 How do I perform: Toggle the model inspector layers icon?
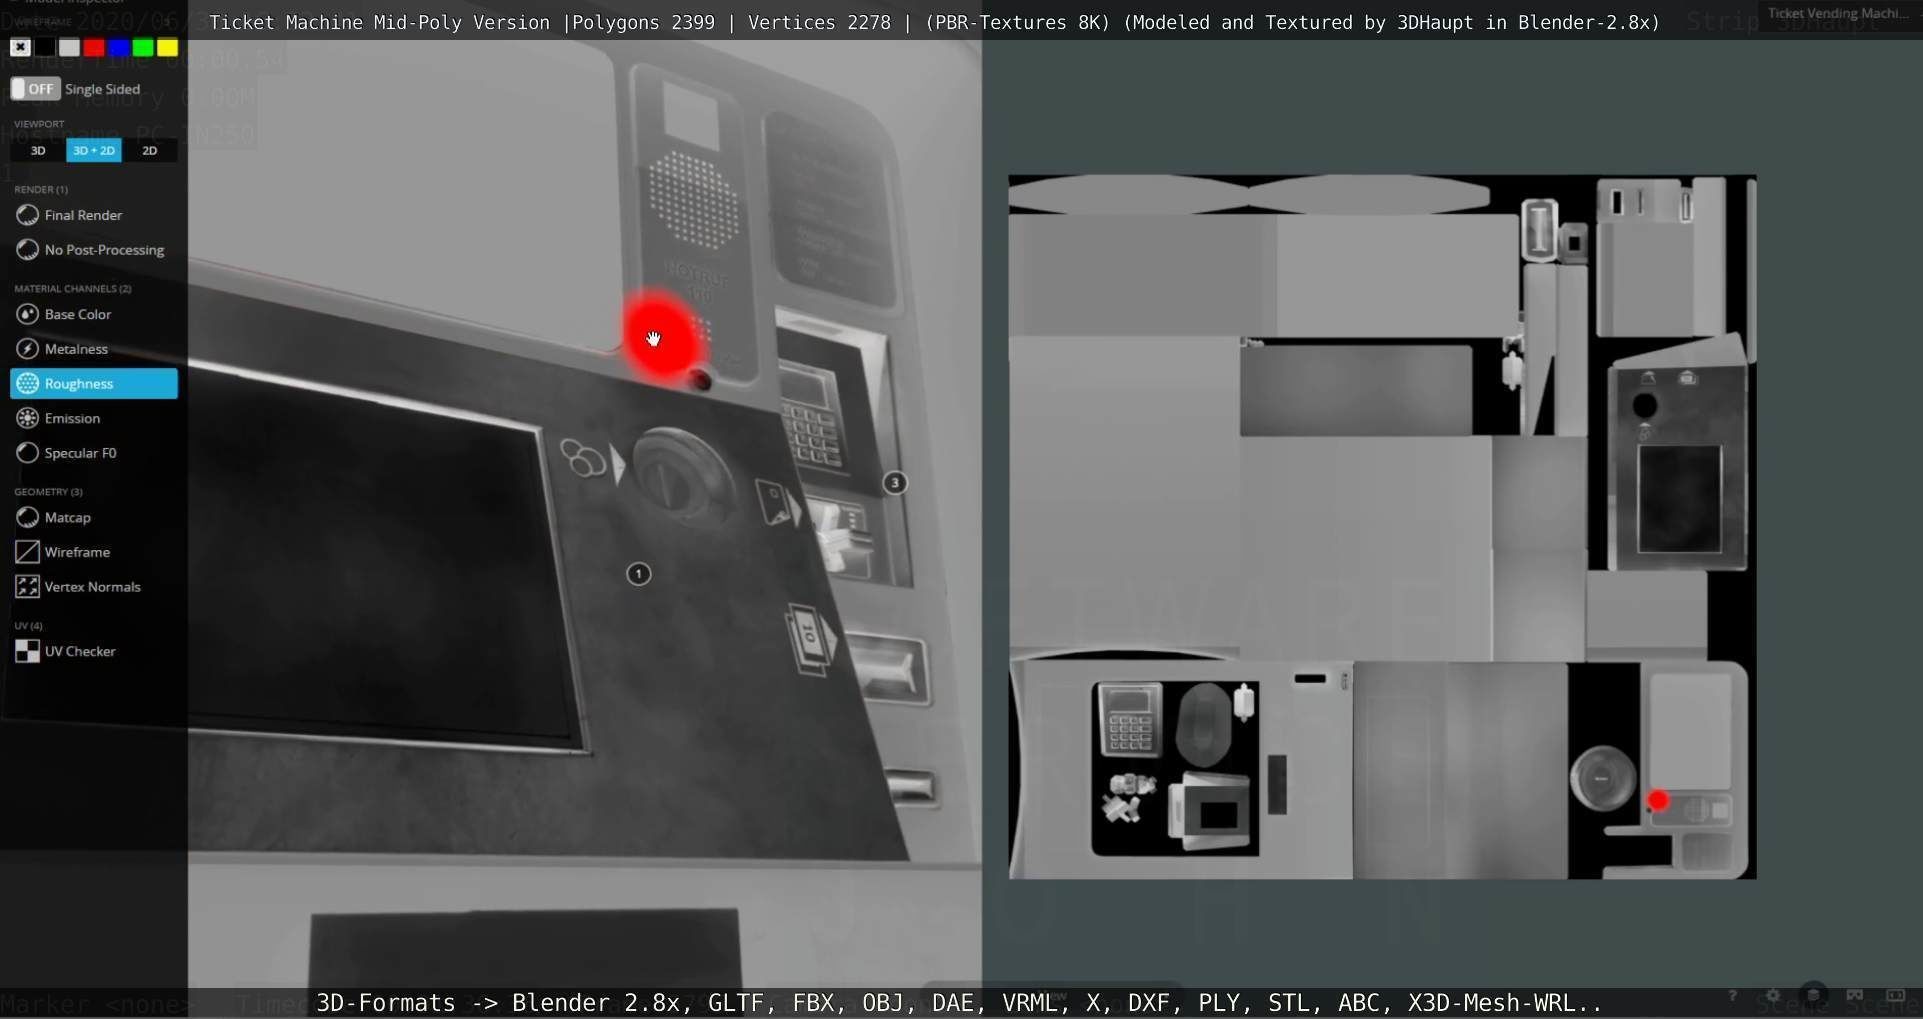coord(1814,996)
